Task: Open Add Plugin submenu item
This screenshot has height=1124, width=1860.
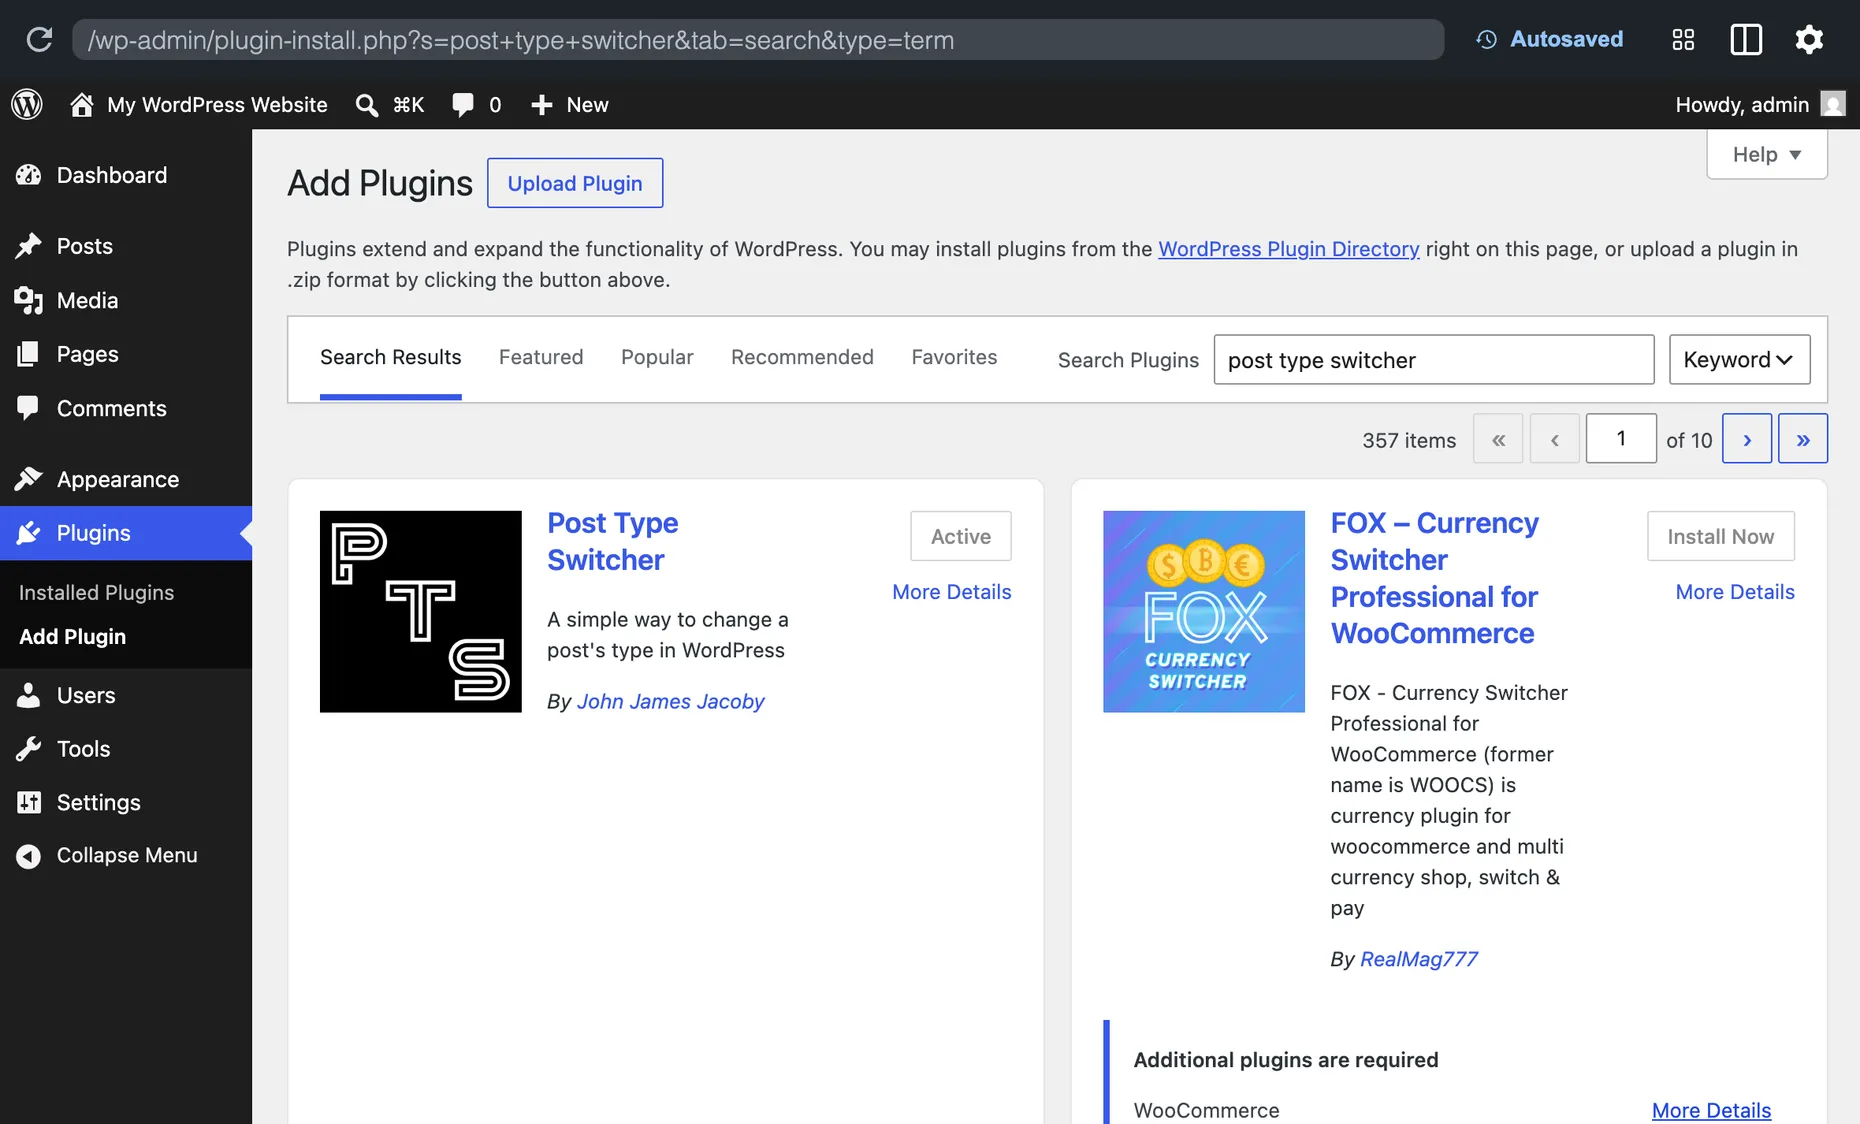Action: click(72, 637)
